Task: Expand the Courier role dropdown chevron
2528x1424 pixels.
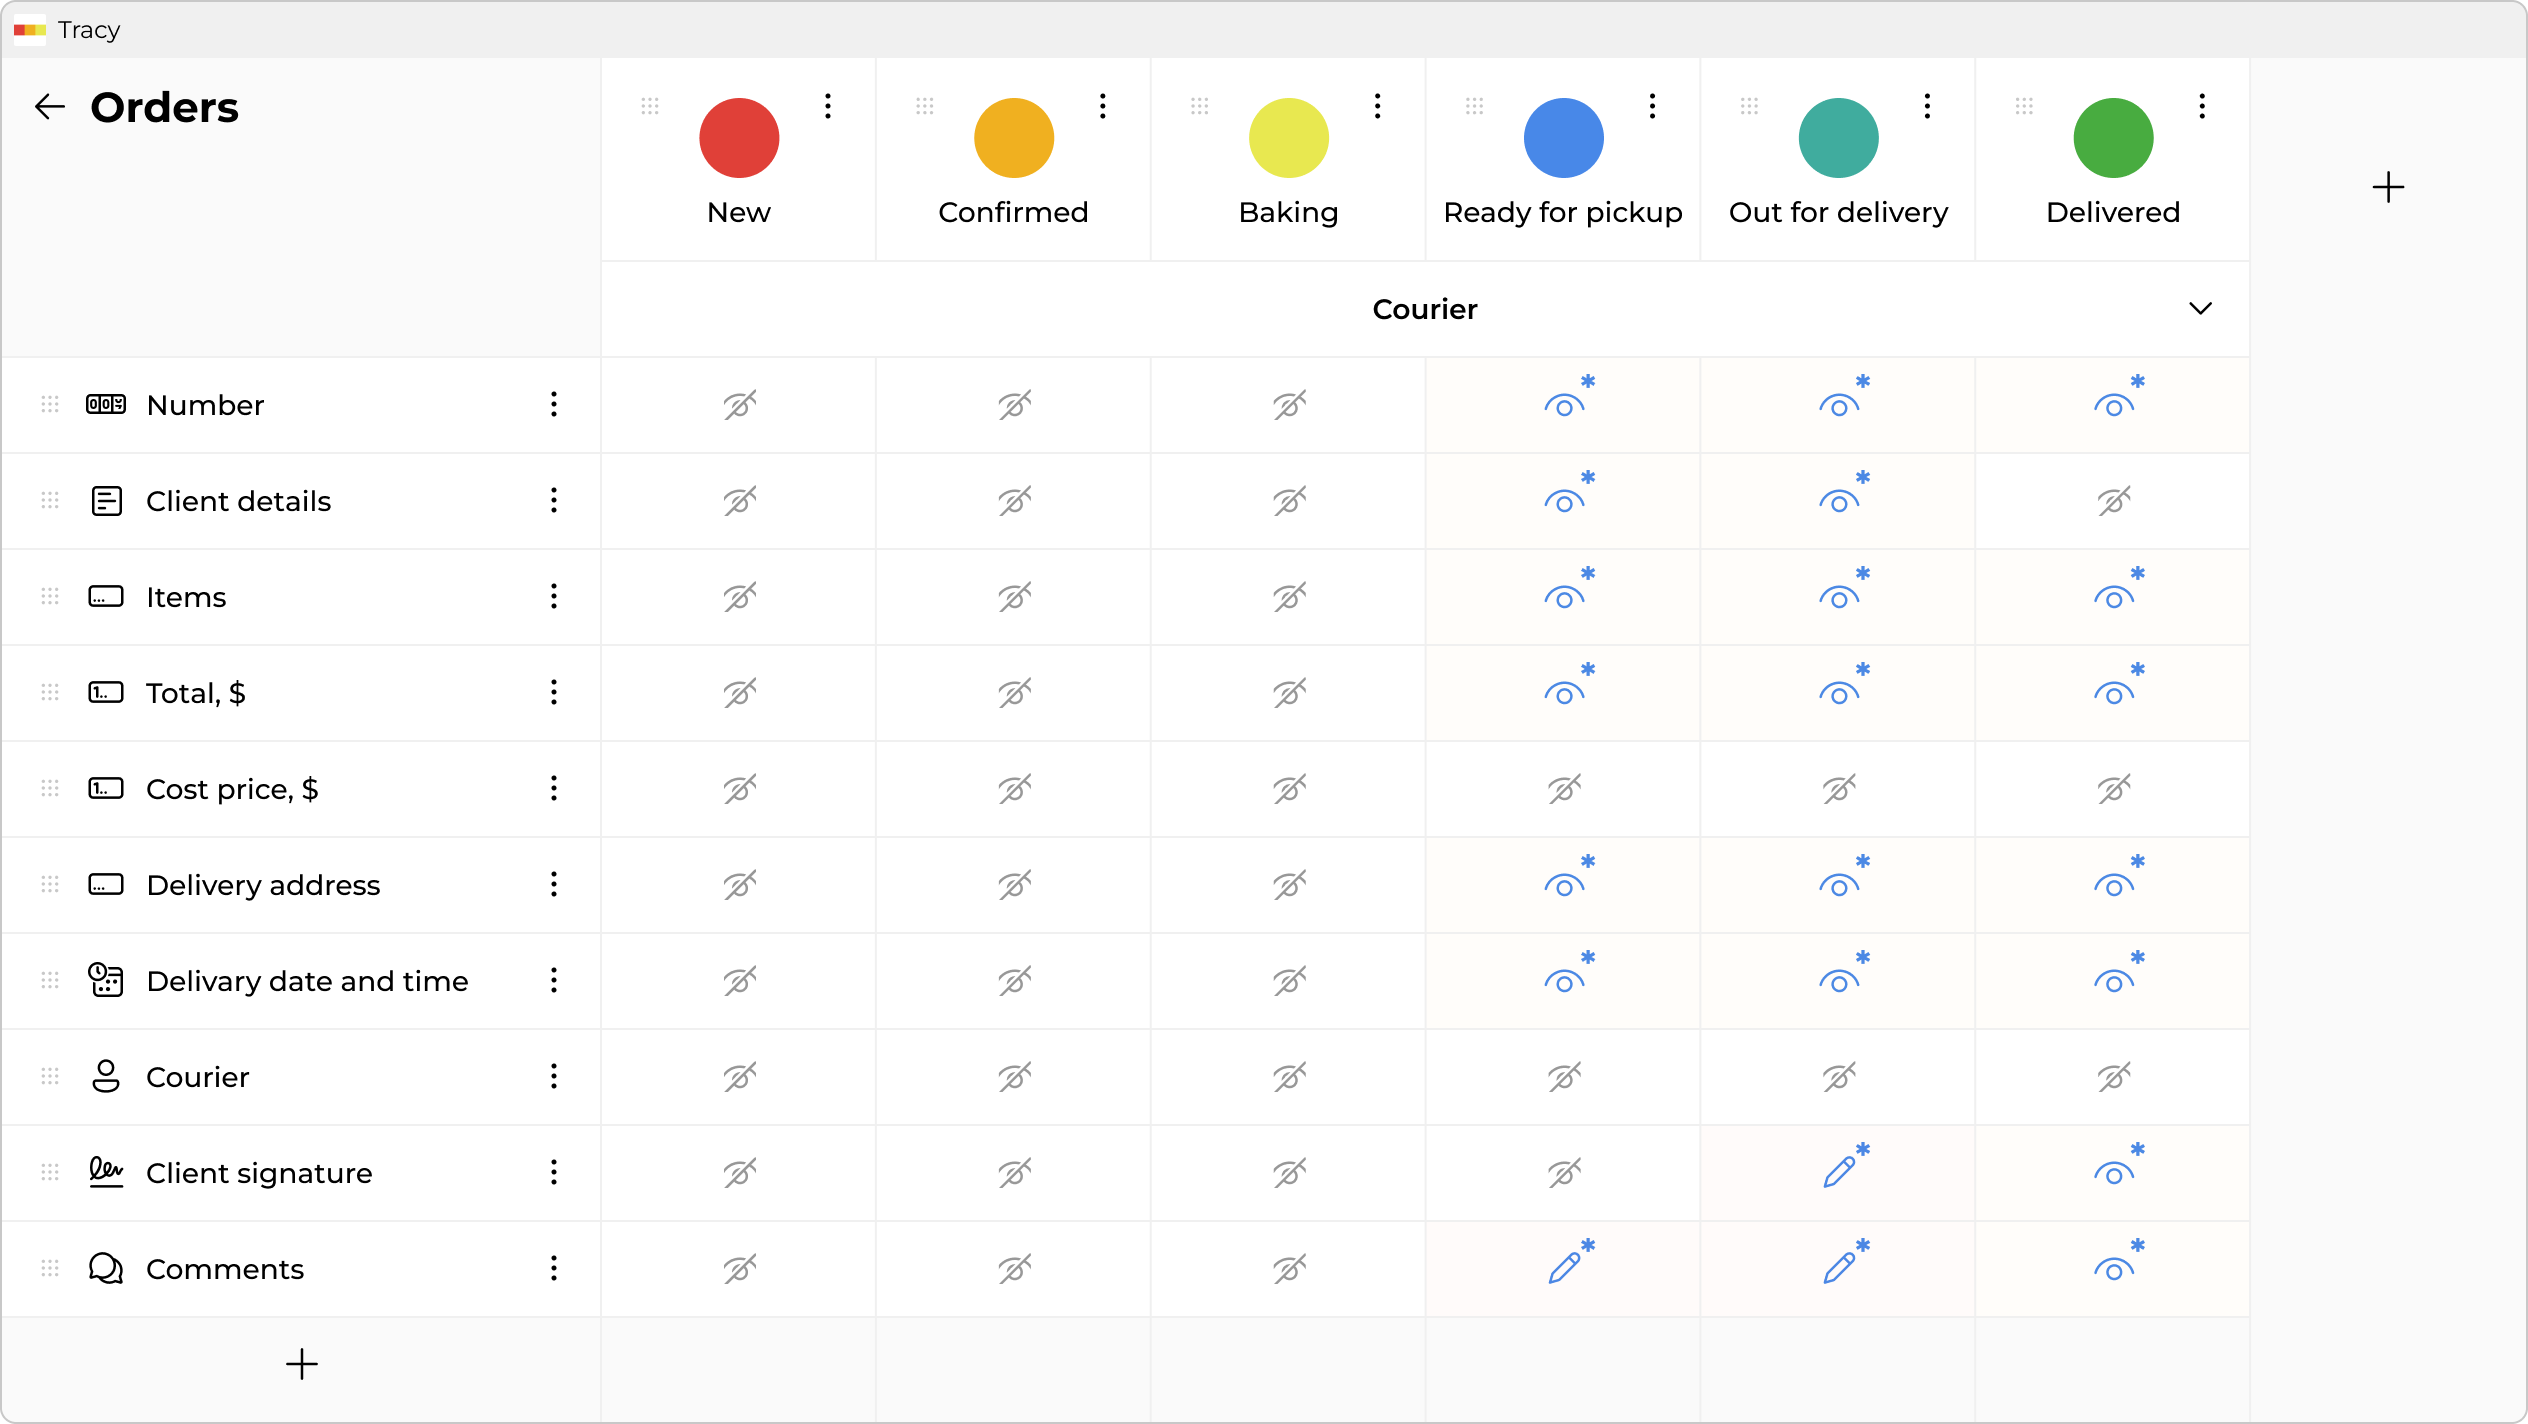Action: [2200, 309]
